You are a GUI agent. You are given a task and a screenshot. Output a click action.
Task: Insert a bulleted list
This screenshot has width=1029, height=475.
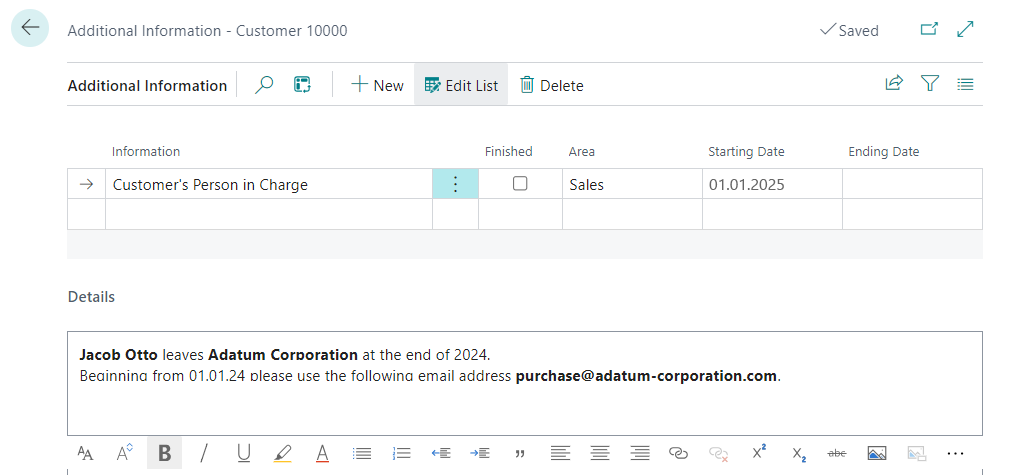point(363,453)
